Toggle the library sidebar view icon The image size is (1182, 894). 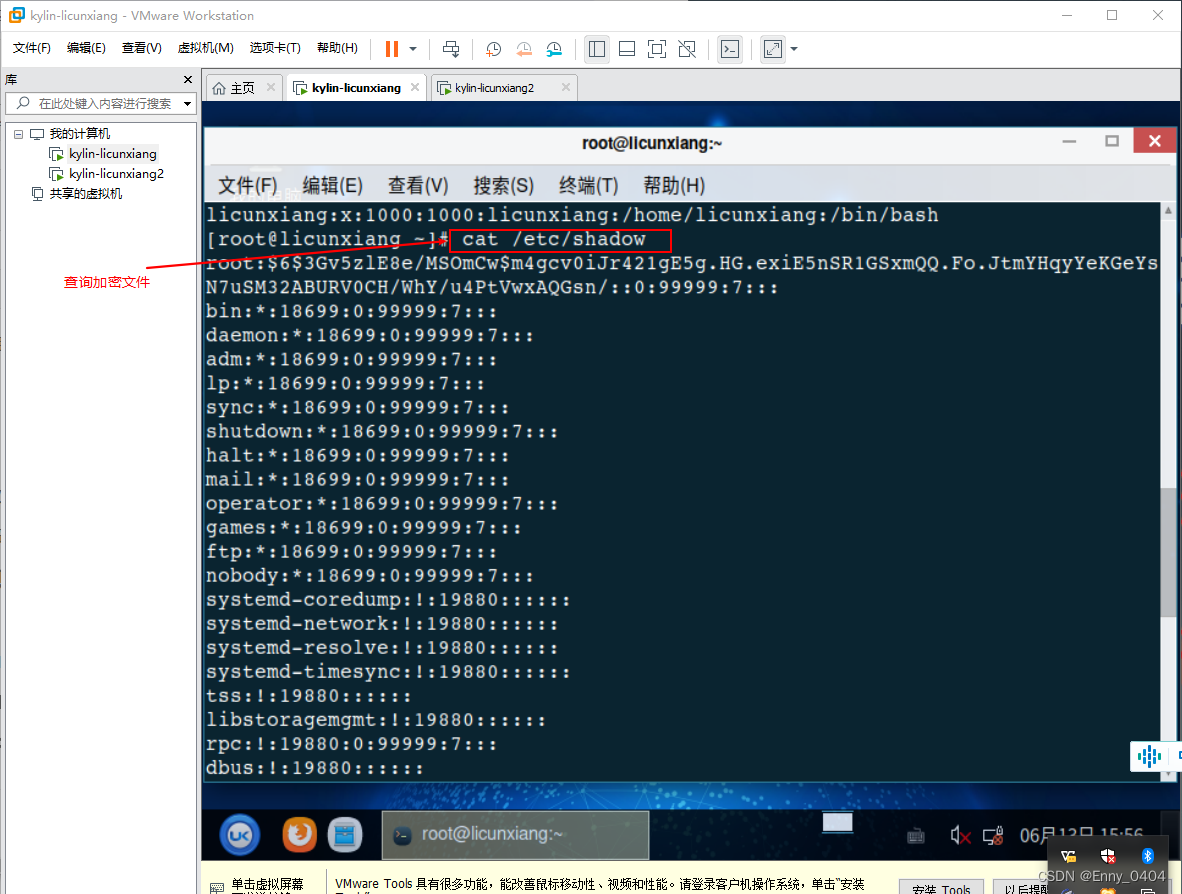(x=596, y=49)
